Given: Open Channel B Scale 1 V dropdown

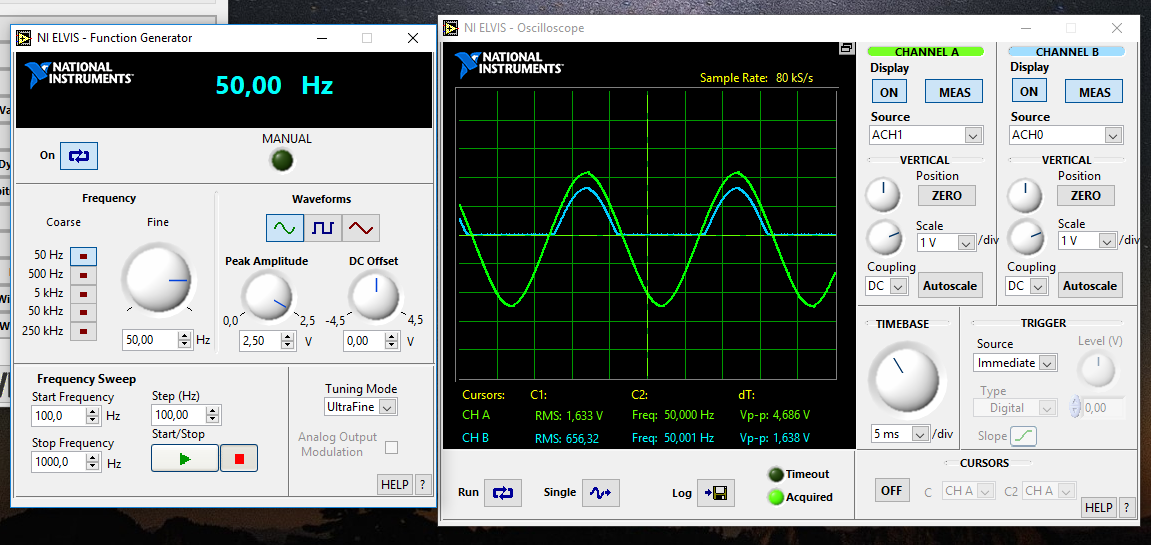Looking at the screenshot, I should coord(1086,240).
